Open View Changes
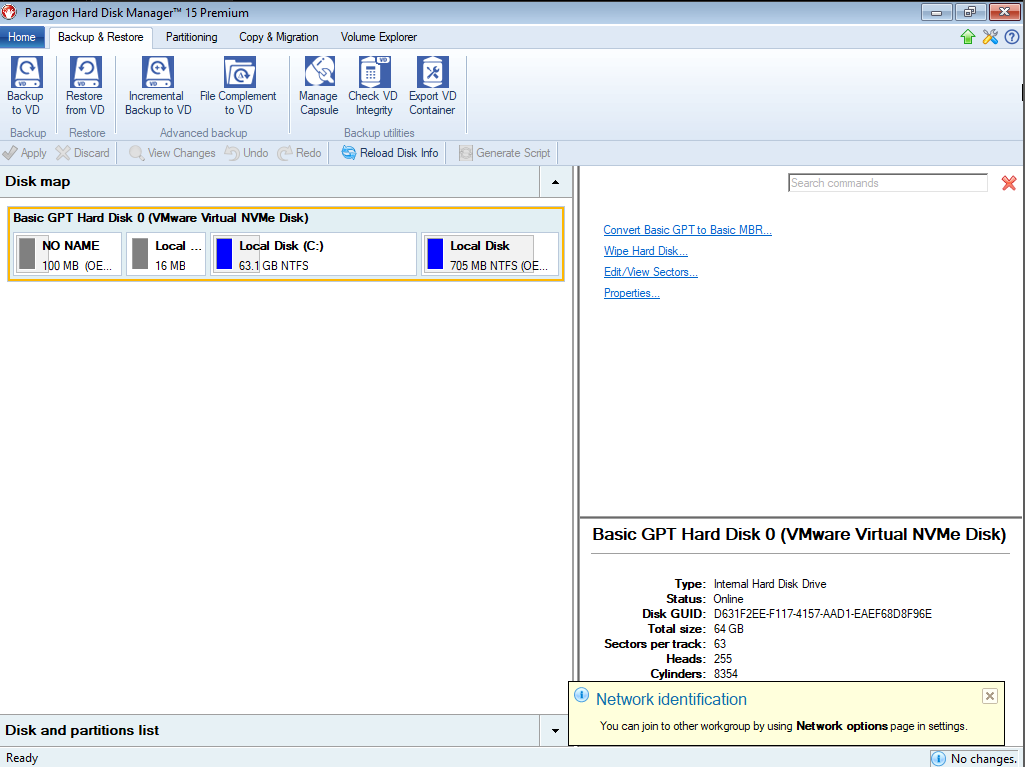 (x=173, y=153)
